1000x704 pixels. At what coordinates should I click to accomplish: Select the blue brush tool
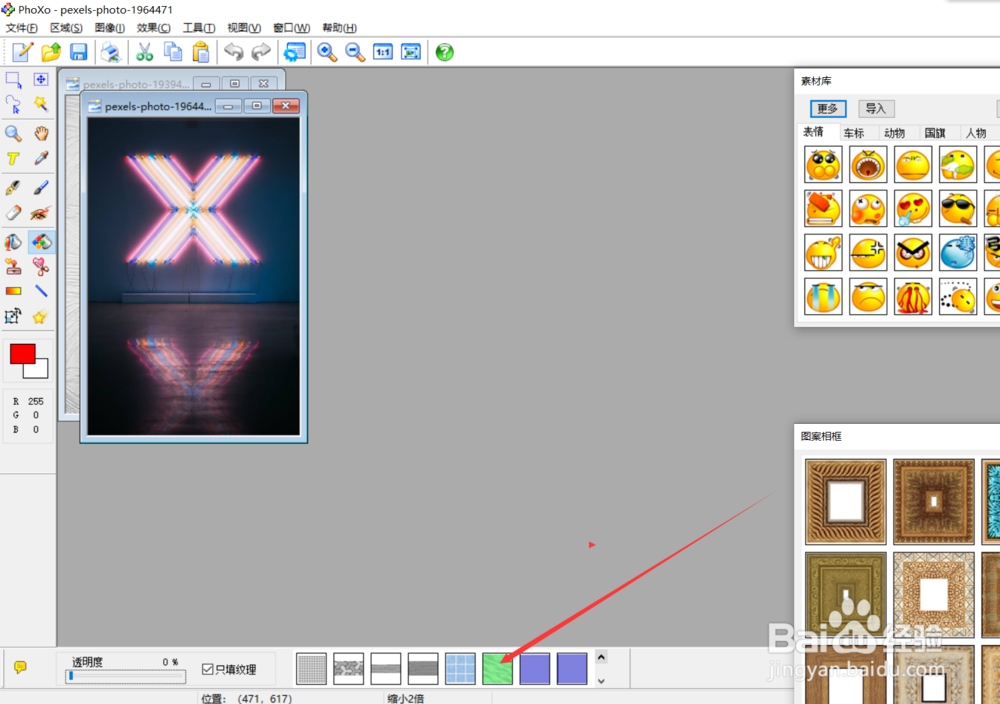point(41,187)
